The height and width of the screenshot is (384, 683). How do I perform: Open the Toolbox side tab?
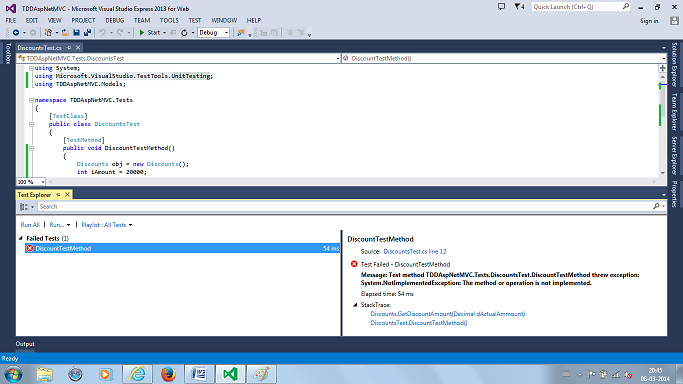[x=7, y=54]
